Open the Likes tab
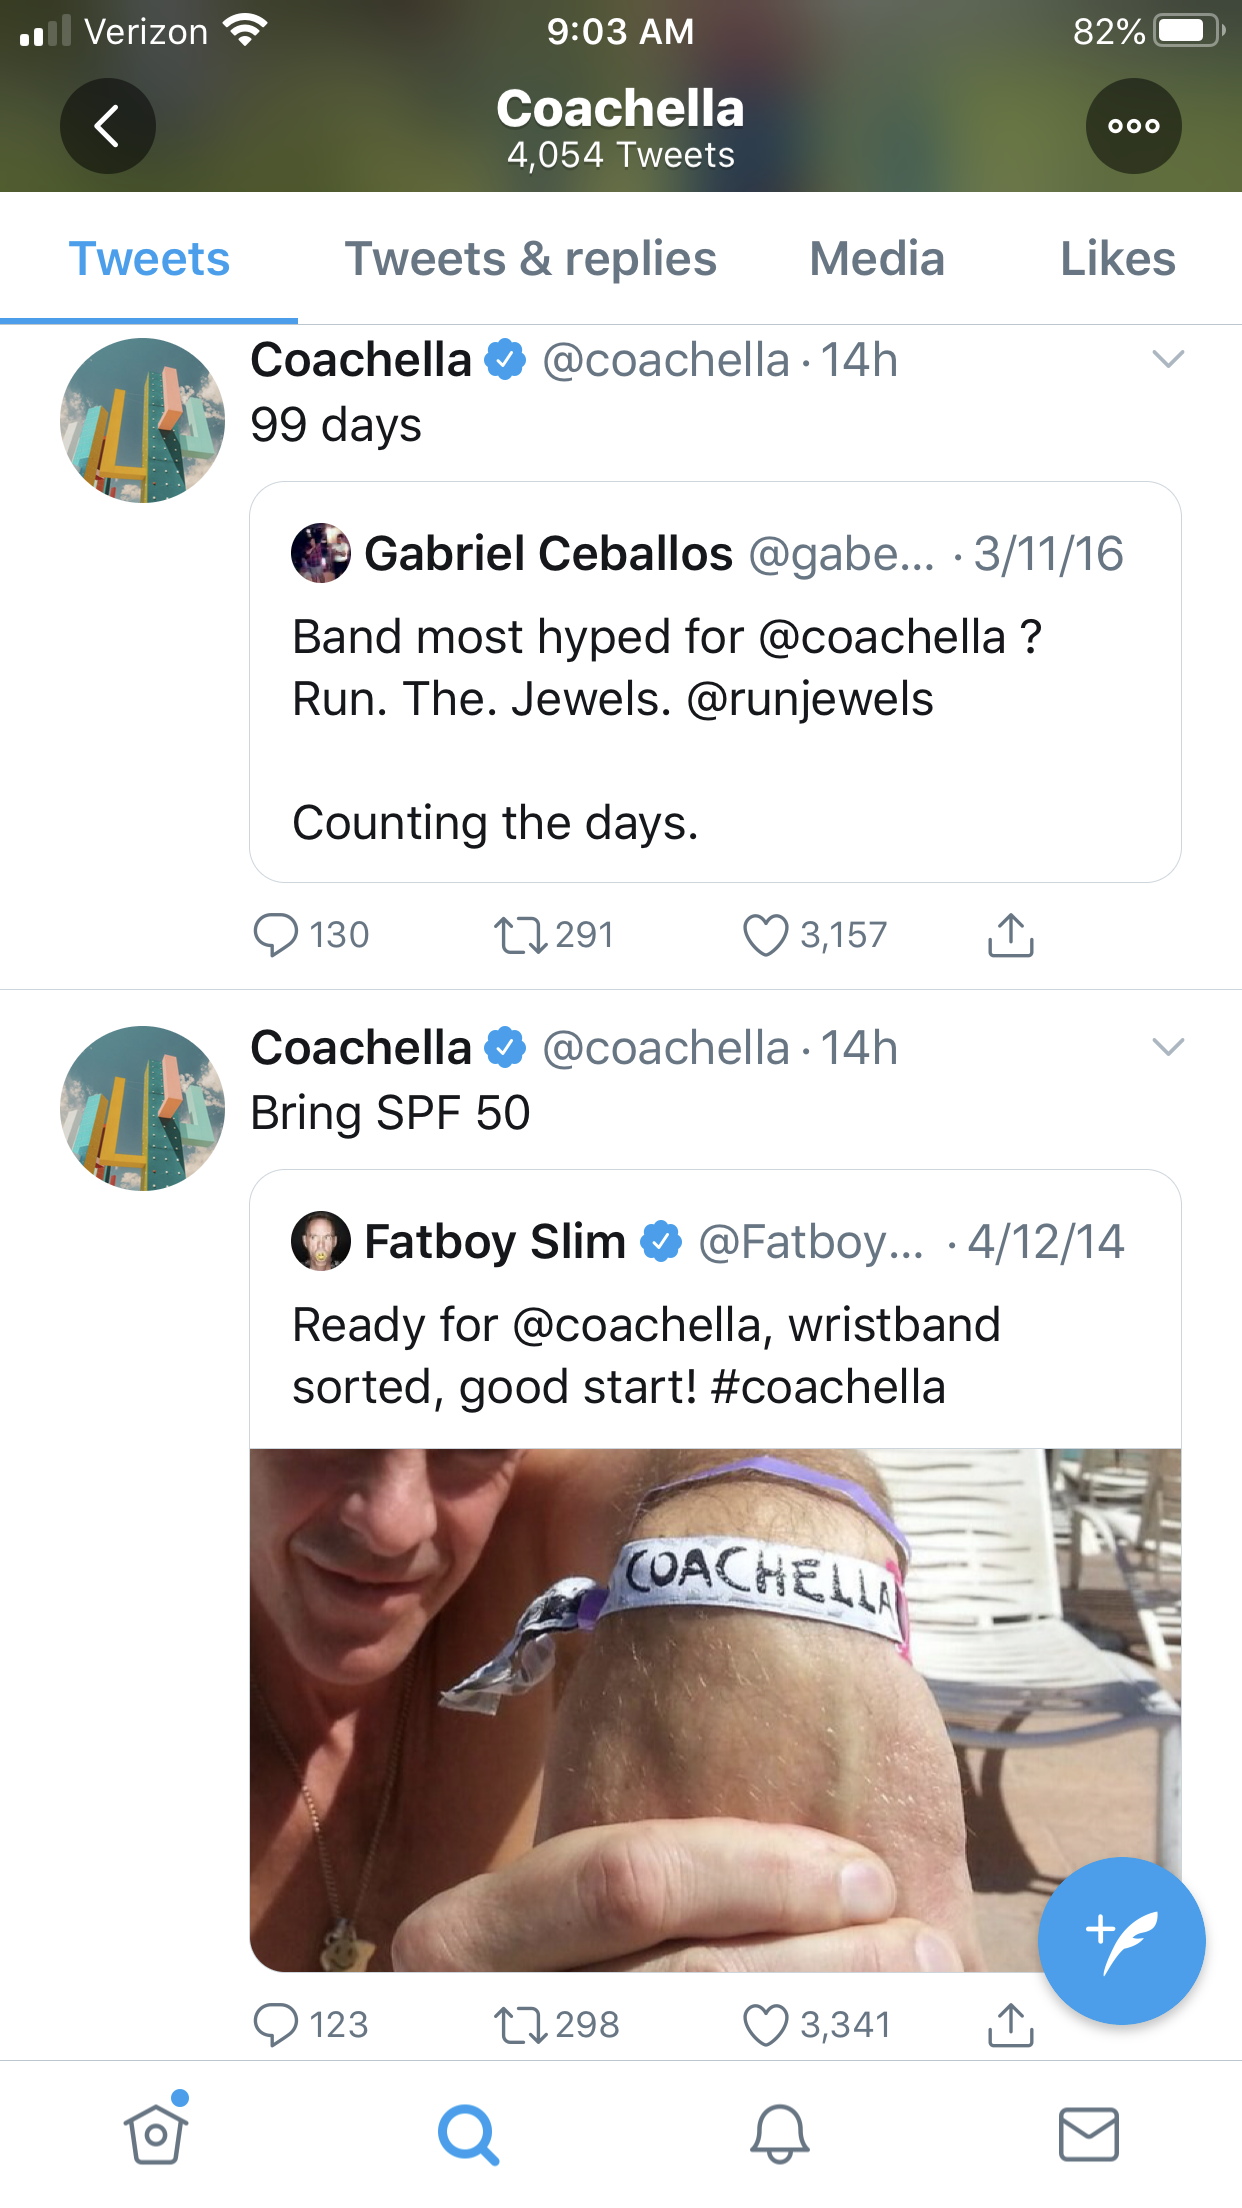This screenshot has height=2208, width=1242. click(x=1117, y=259)
